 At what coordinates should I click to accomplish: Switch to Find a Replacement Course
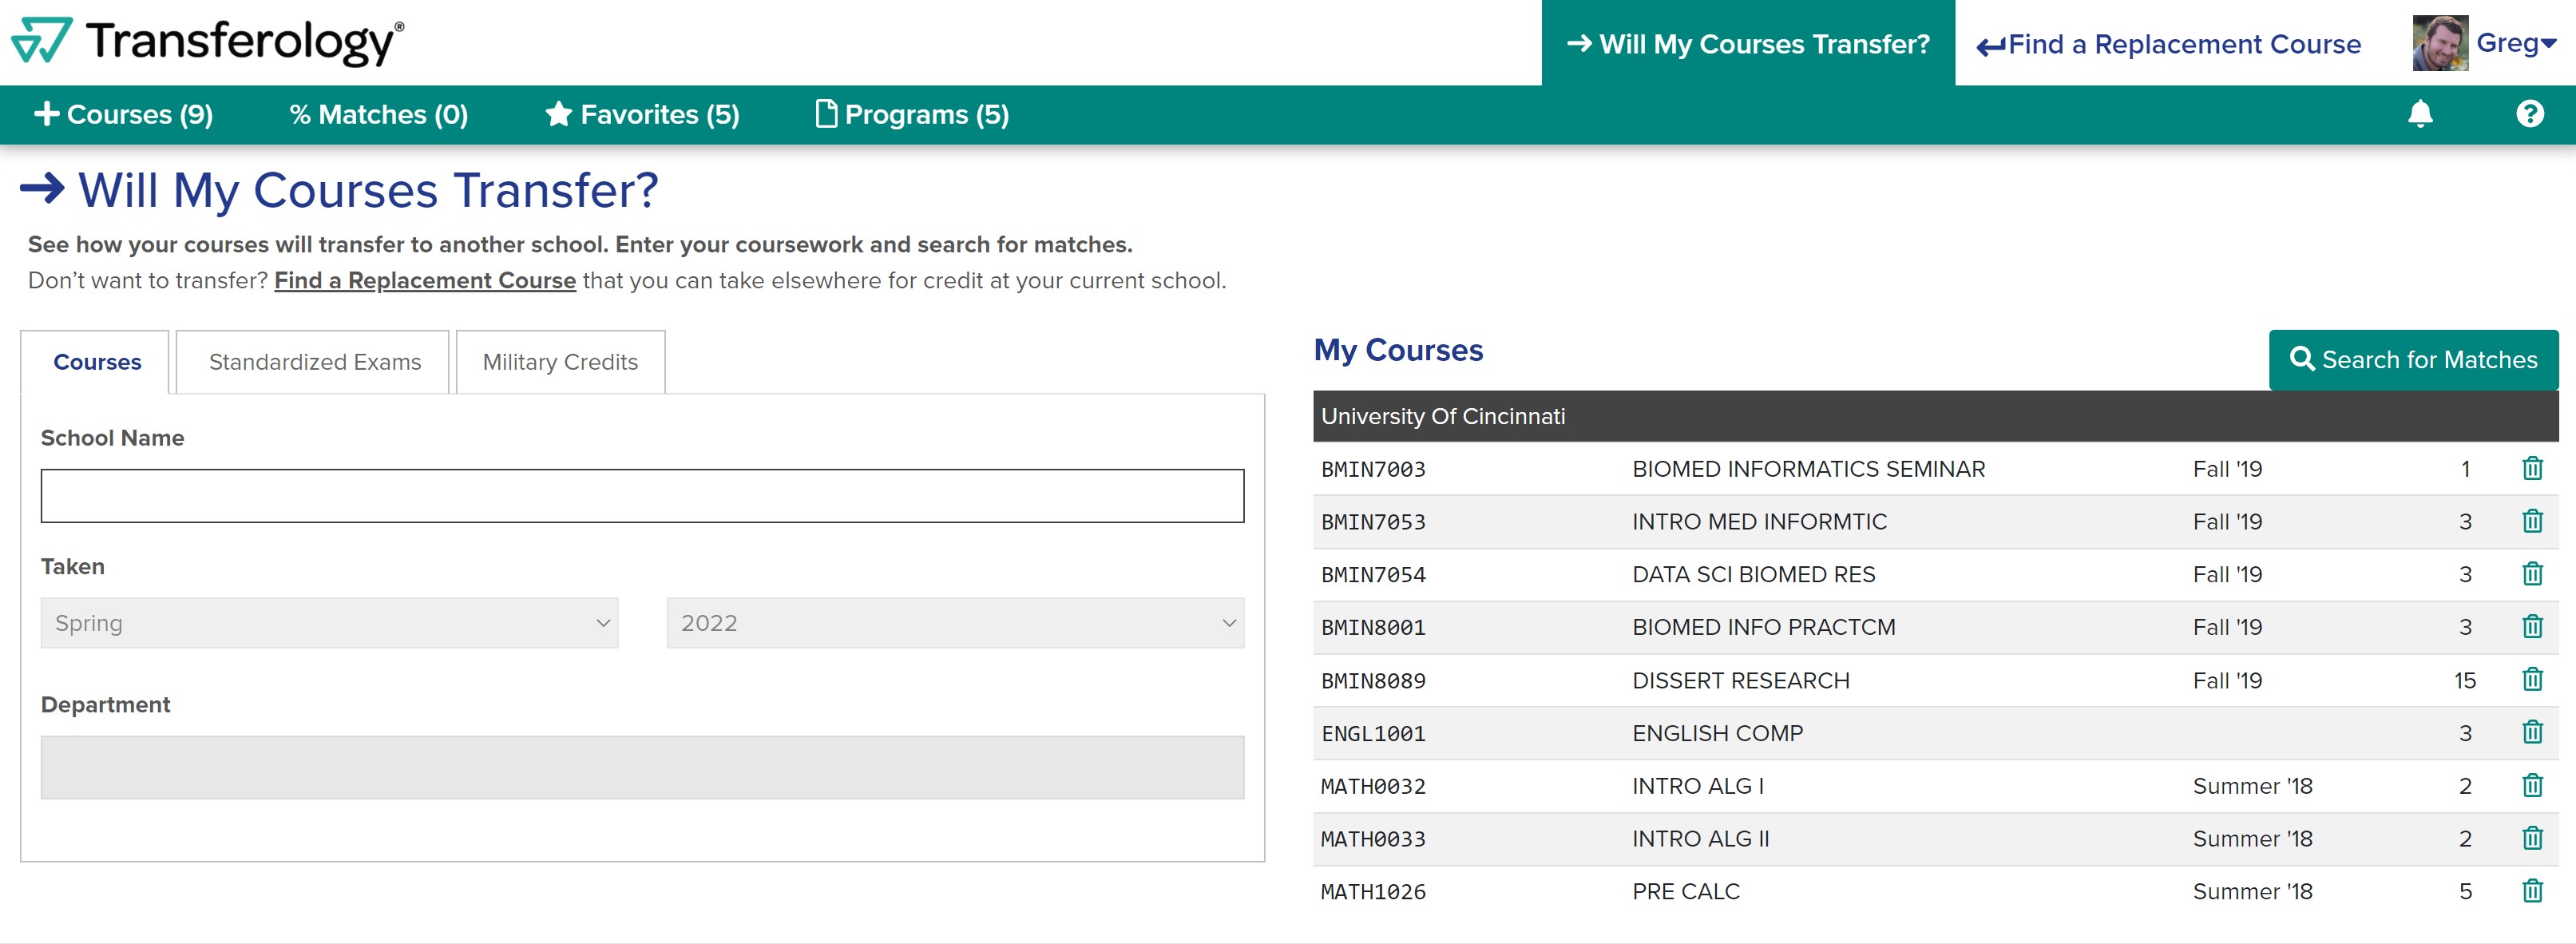coord(2168,45)
